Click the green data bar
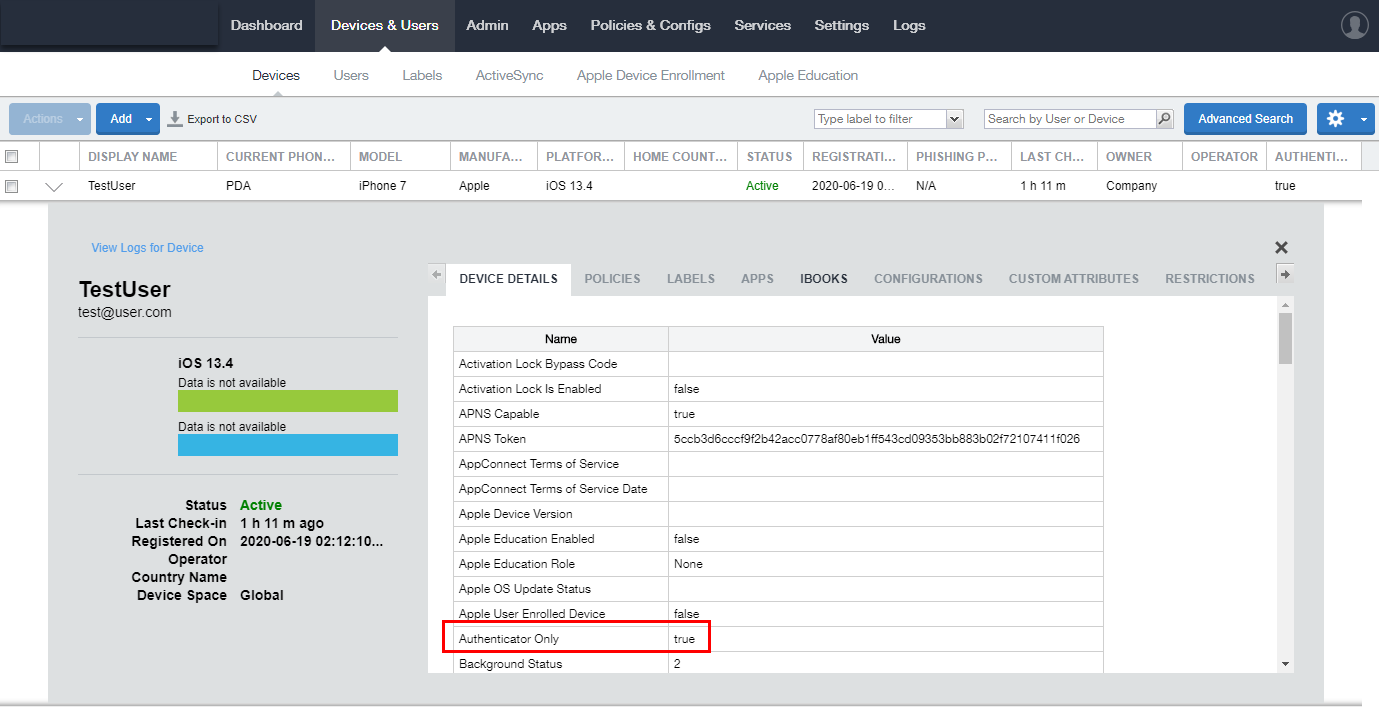 point(288,401)
